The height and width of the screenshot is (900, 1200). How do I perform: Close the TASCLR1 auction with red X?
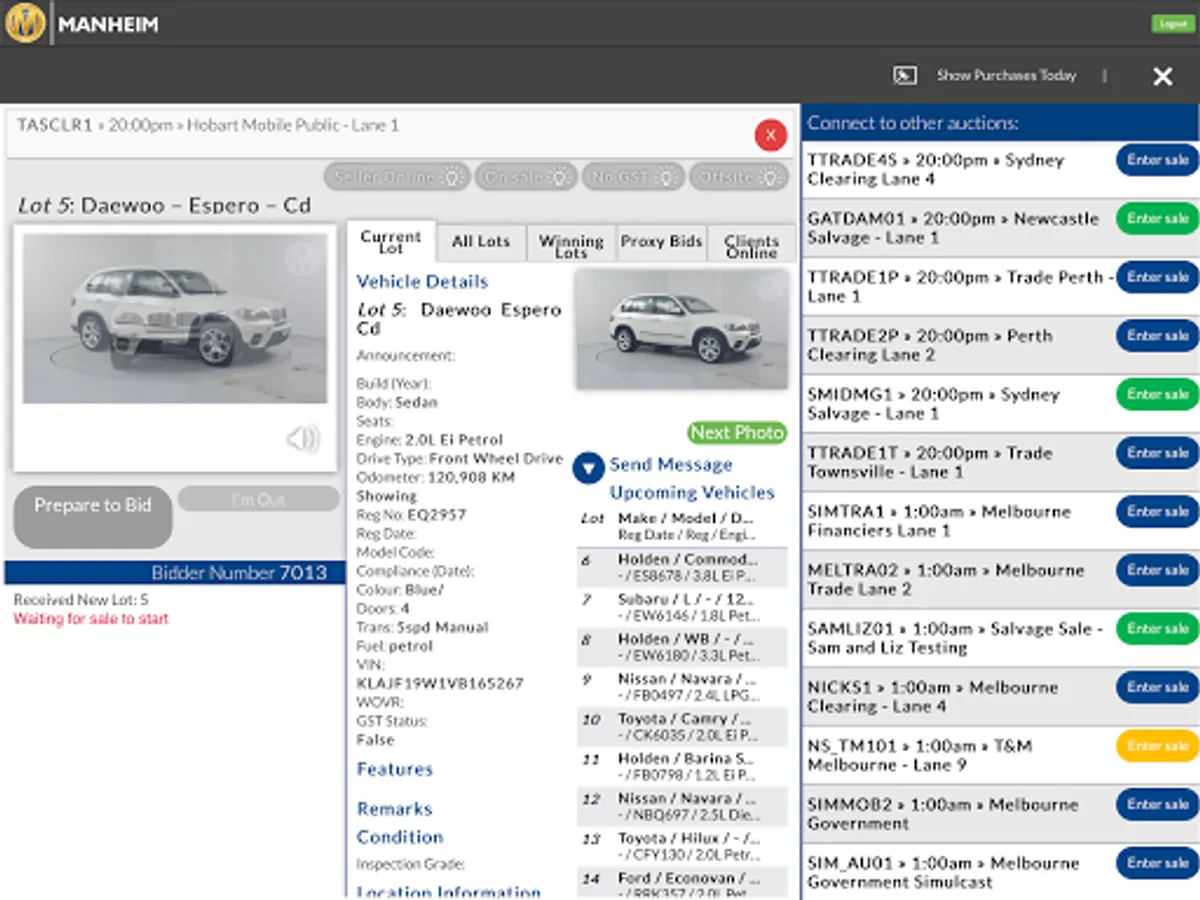pyautogui.click(x=770, y=135)
